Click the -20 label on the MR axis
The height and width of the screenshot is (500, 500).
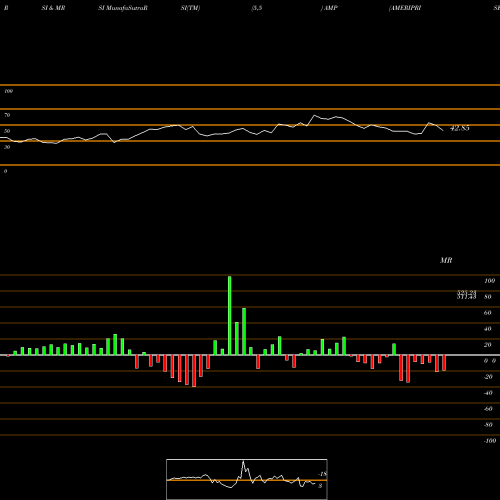488,377
